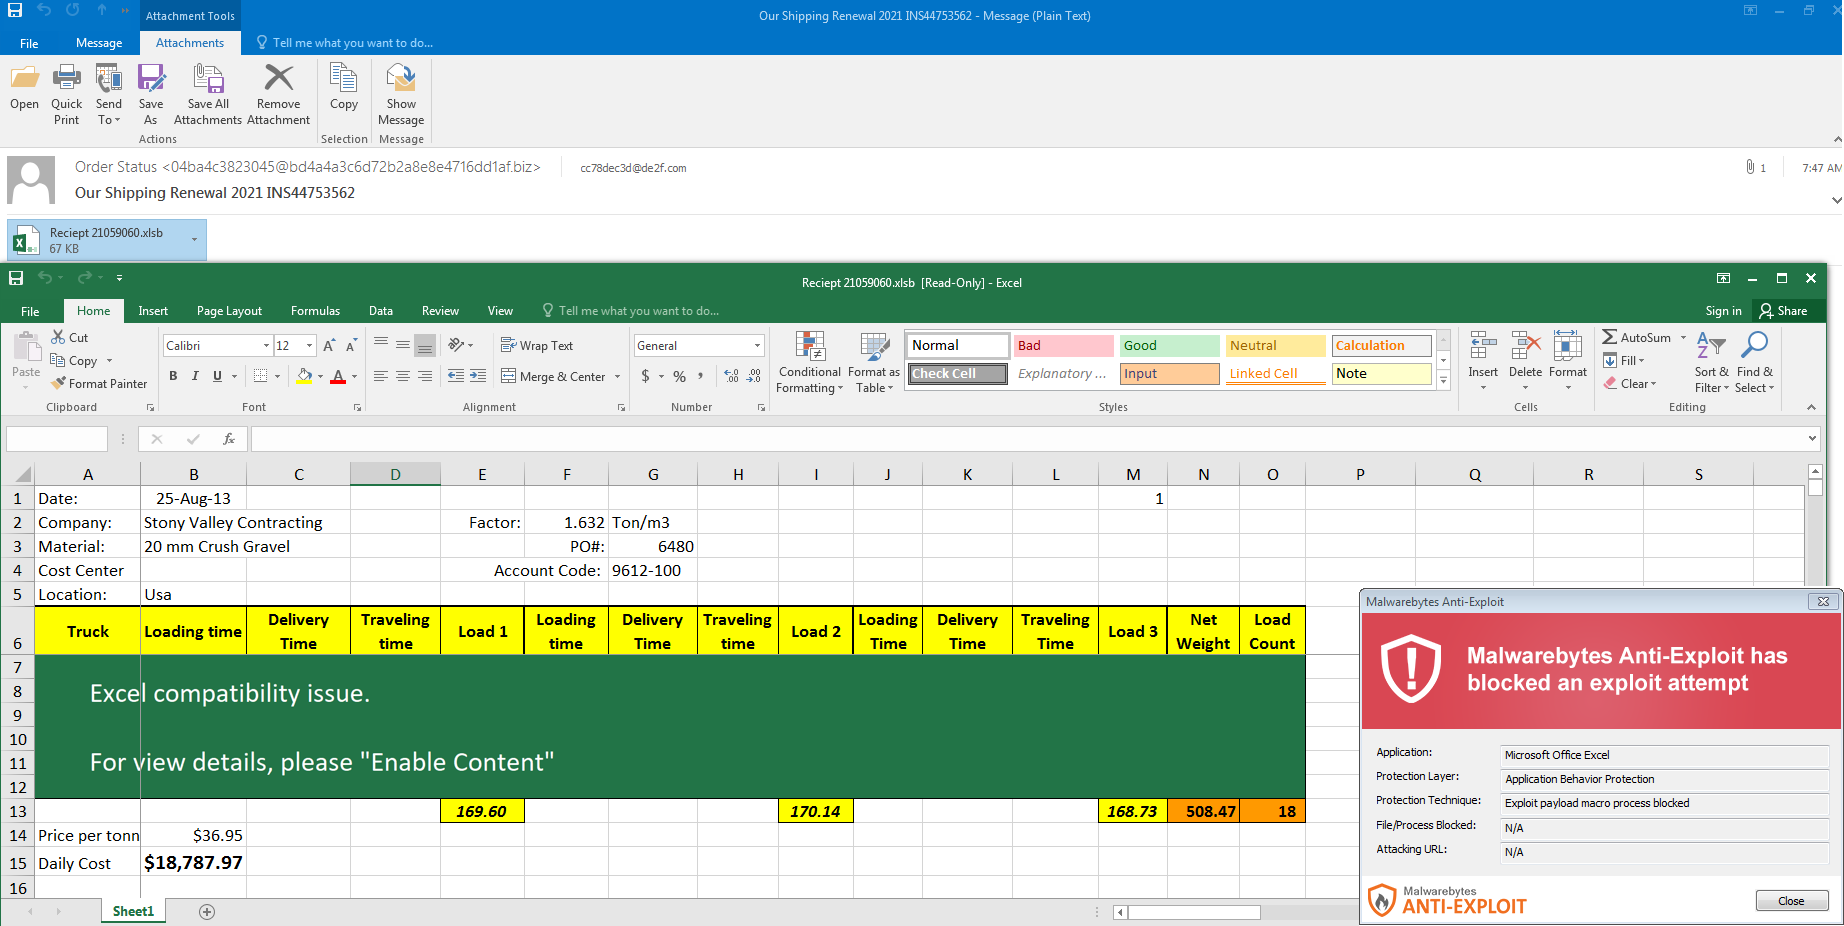Click Excel Save icon in title bar
Viewport: 1844px width, 926px height.
pos(16,278)
